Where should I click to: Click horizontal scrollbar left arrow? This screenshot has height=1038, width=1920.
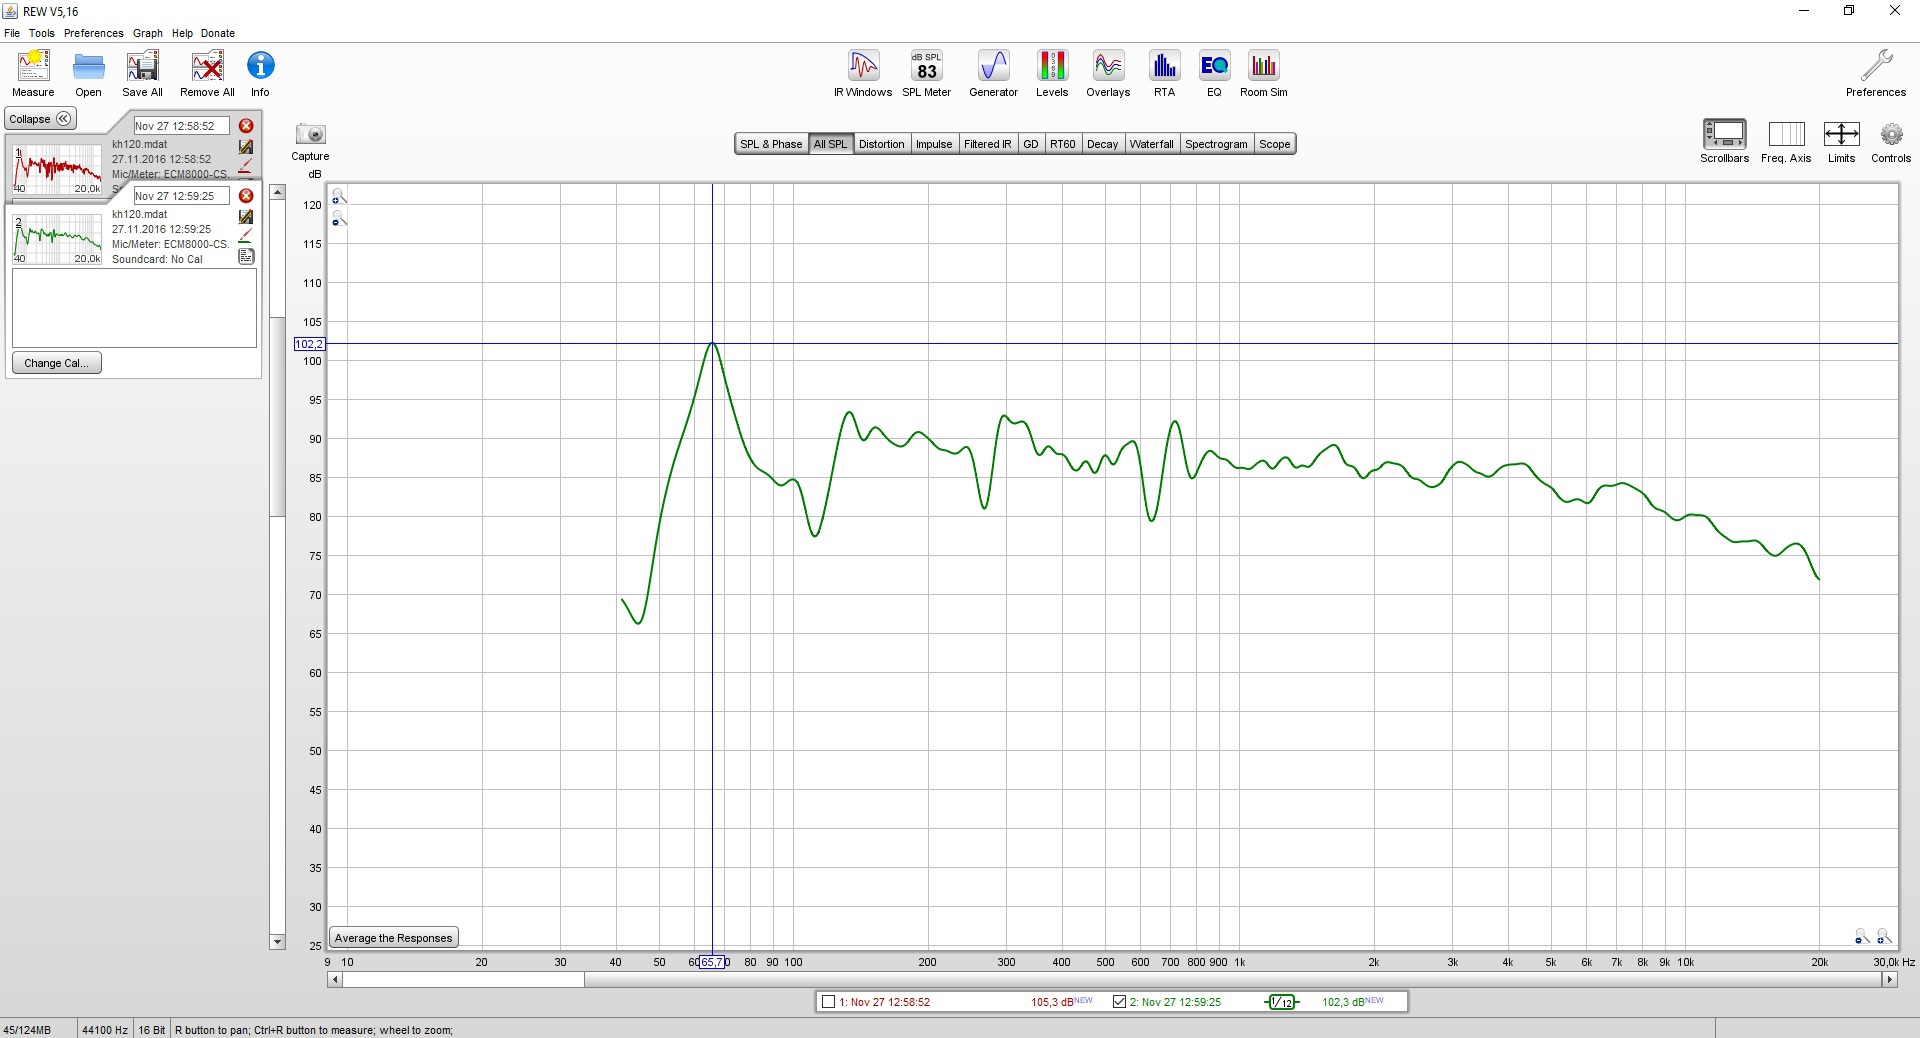pos(335,980)
